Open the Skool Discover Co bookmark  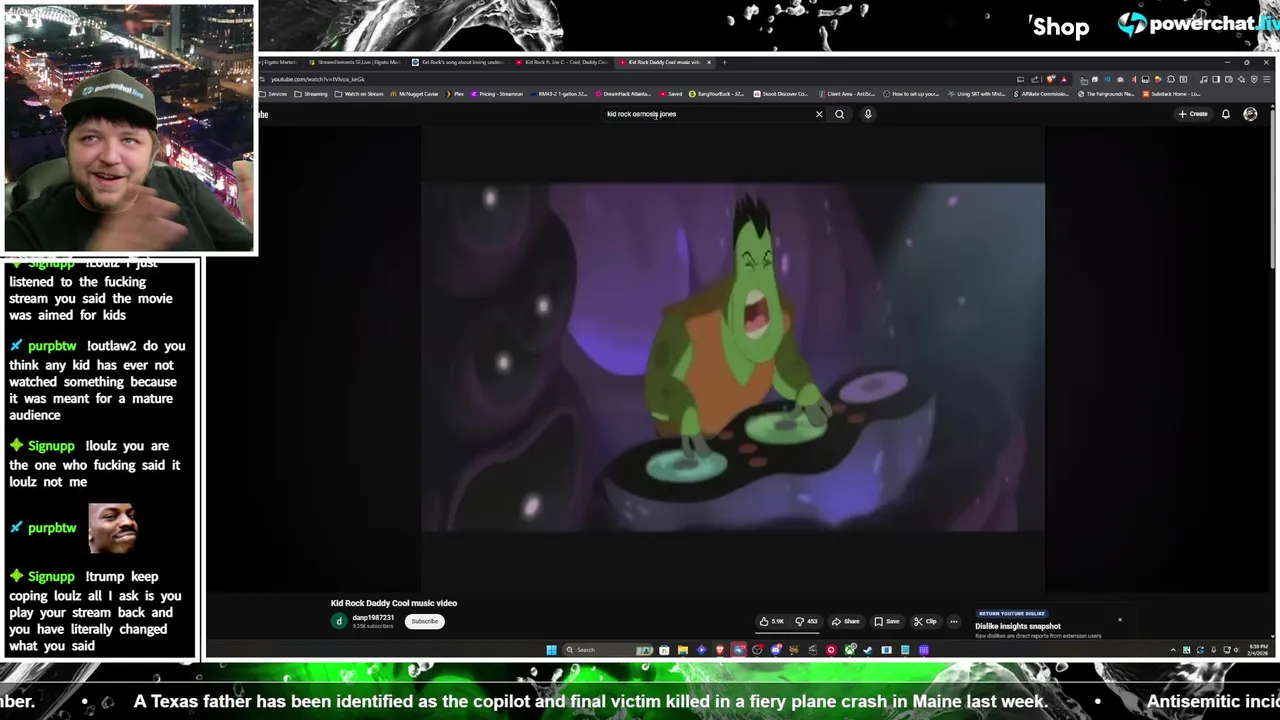click(780, 94)
